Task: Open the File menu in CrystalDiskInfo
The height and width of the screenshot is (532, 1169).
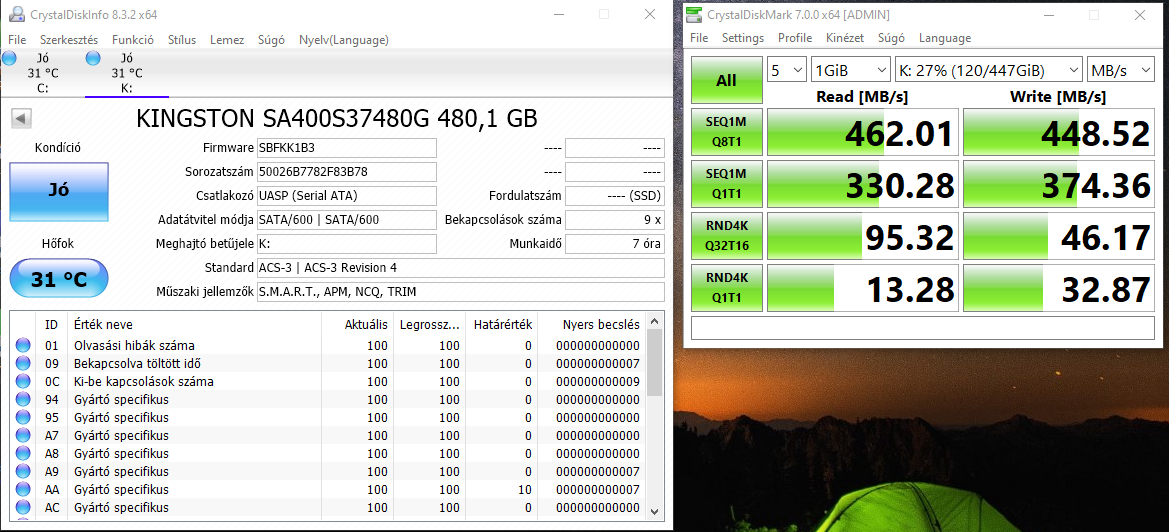Action: point(17,39)
